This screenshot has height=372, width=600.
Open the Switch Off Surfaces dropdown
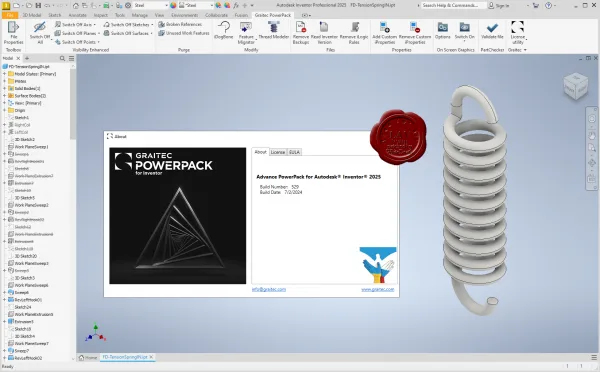pos(151,33)
